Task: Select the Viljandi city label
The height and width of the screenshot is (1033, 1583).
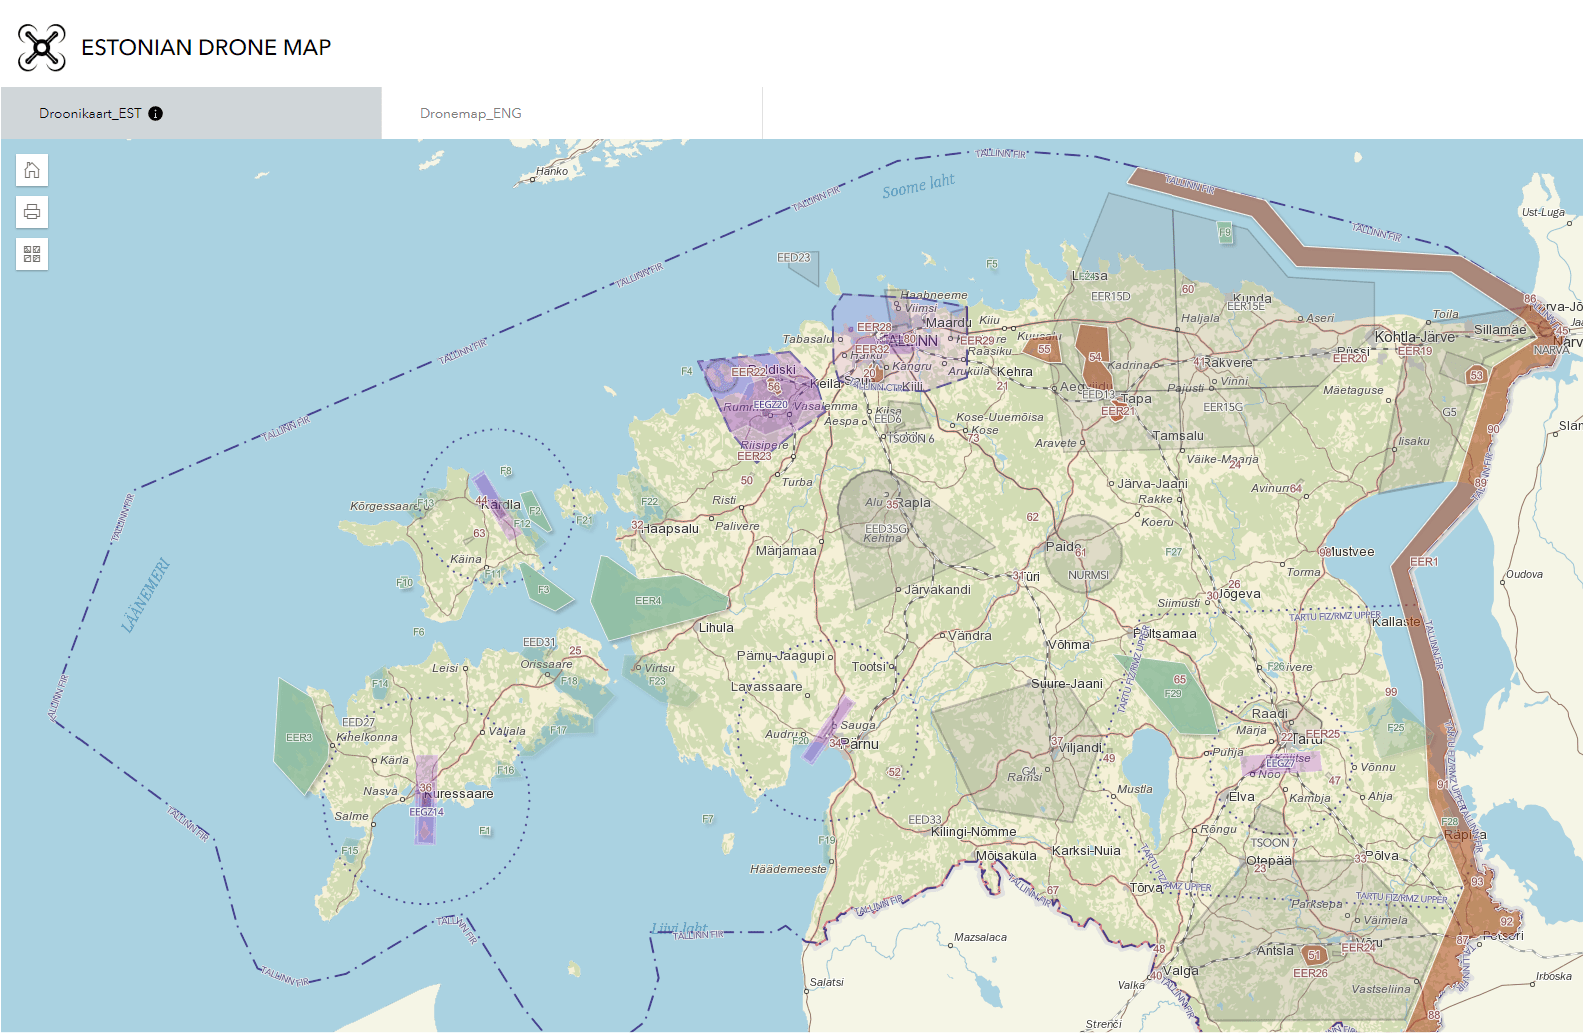Action: pos(1081,747)
